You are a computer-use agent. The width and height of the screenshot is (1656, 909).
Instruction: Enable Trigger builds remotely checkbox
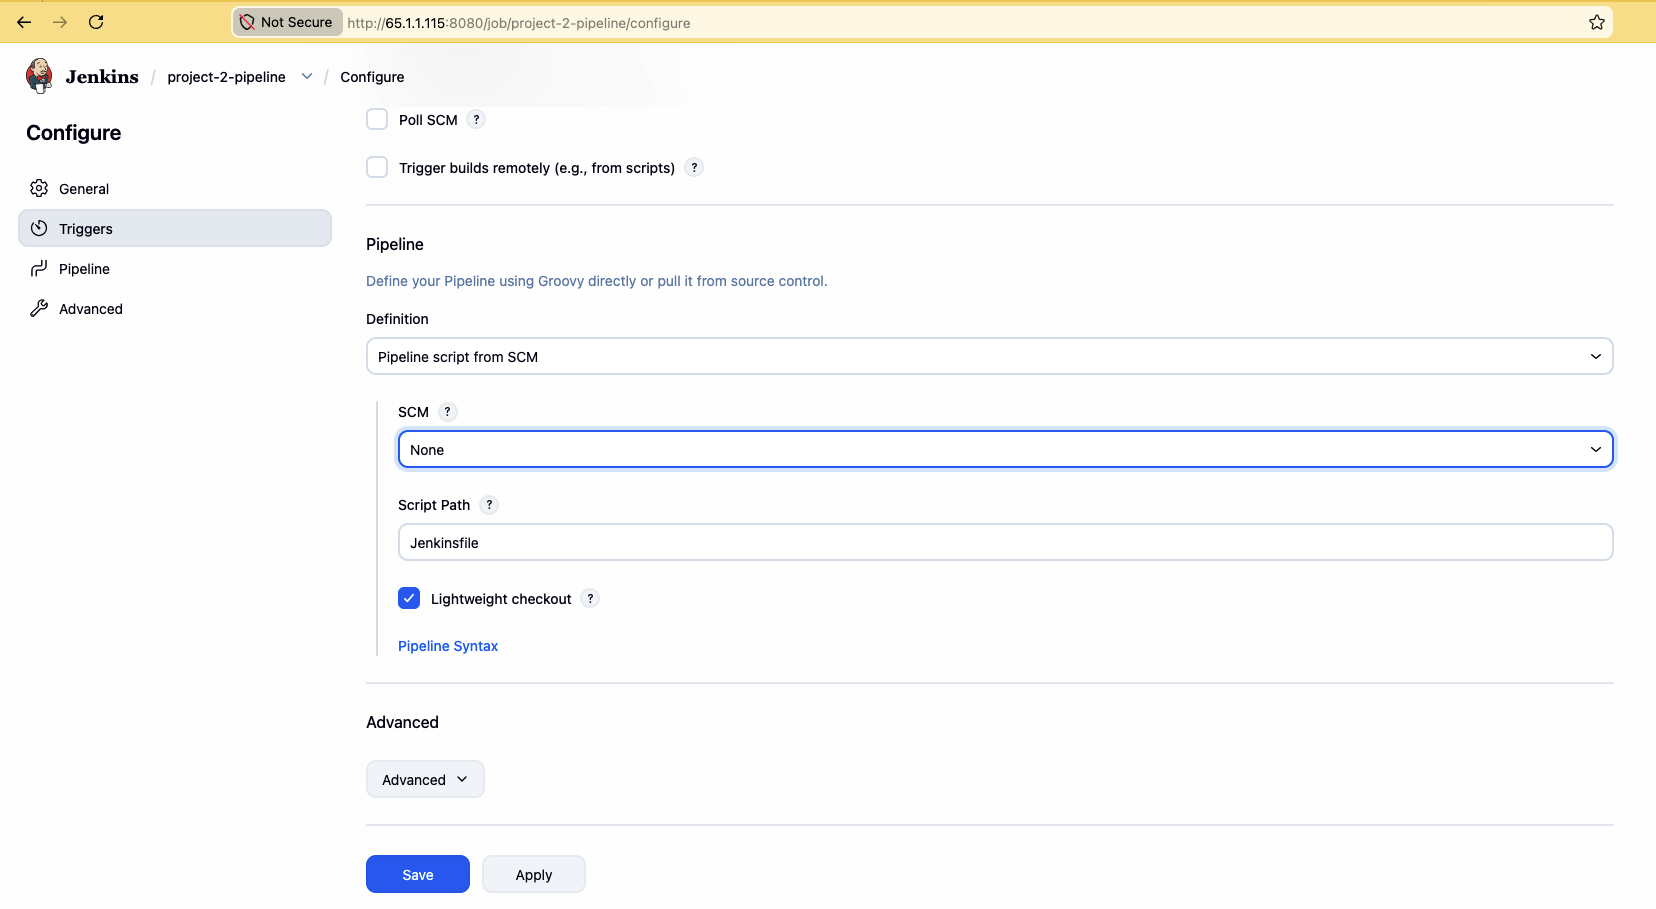(377, 167)
